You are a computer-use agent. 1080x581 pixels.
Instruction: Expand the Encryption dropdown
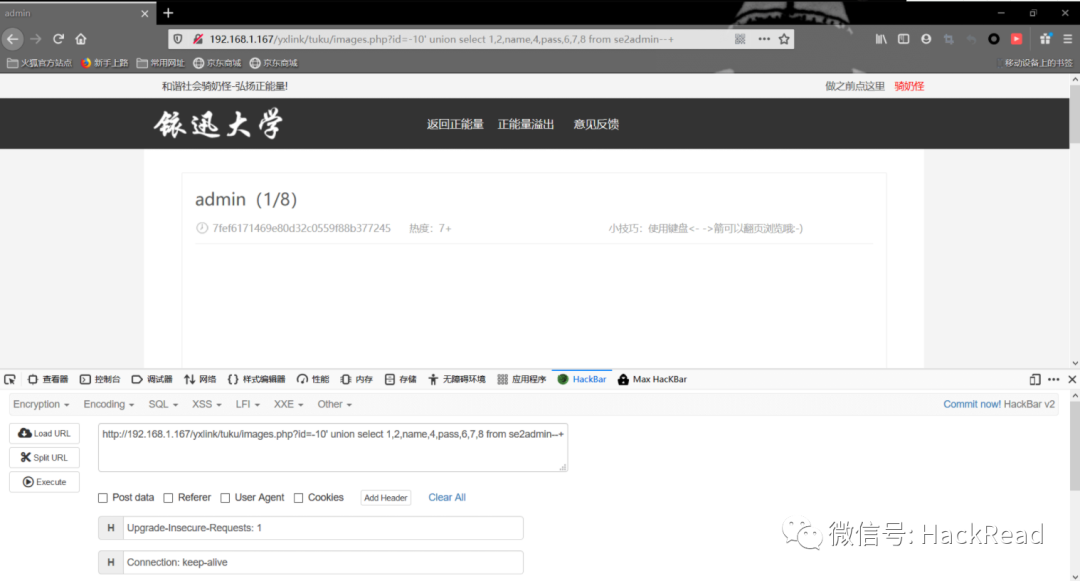(x=41, y=404)
